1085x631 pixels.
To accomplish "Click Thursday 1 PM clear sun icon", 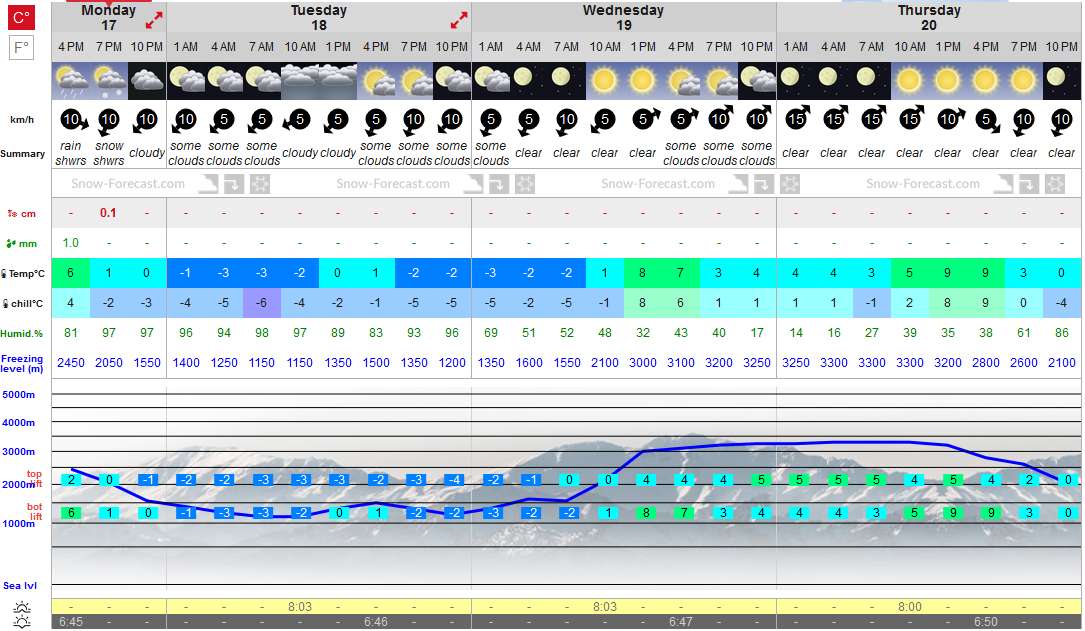I will (x=948, y=81).
